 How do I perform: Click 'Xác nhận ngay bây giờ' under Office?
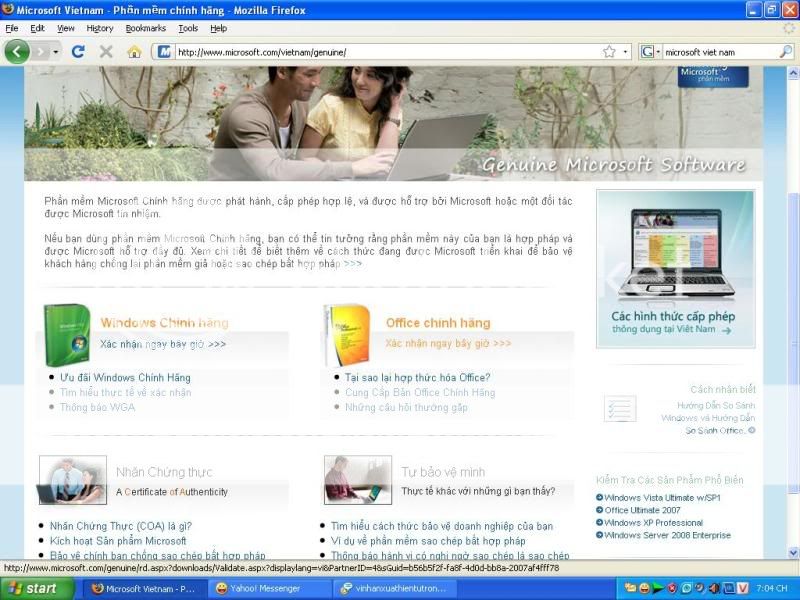click(448, 343)
